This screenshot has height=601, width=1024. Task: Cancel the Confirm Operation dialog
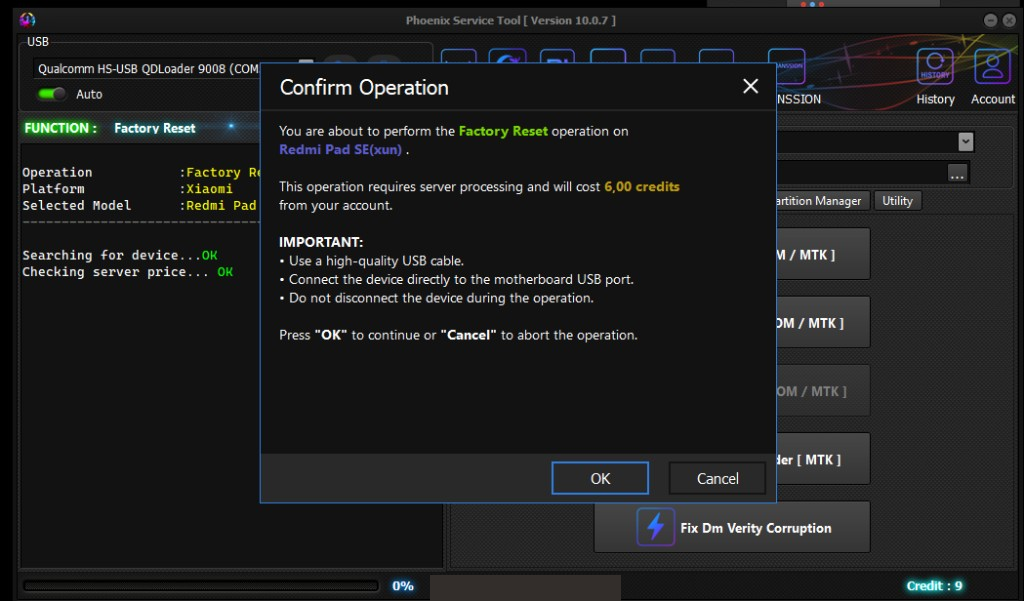pyautogui.click(x=717, y=478)
